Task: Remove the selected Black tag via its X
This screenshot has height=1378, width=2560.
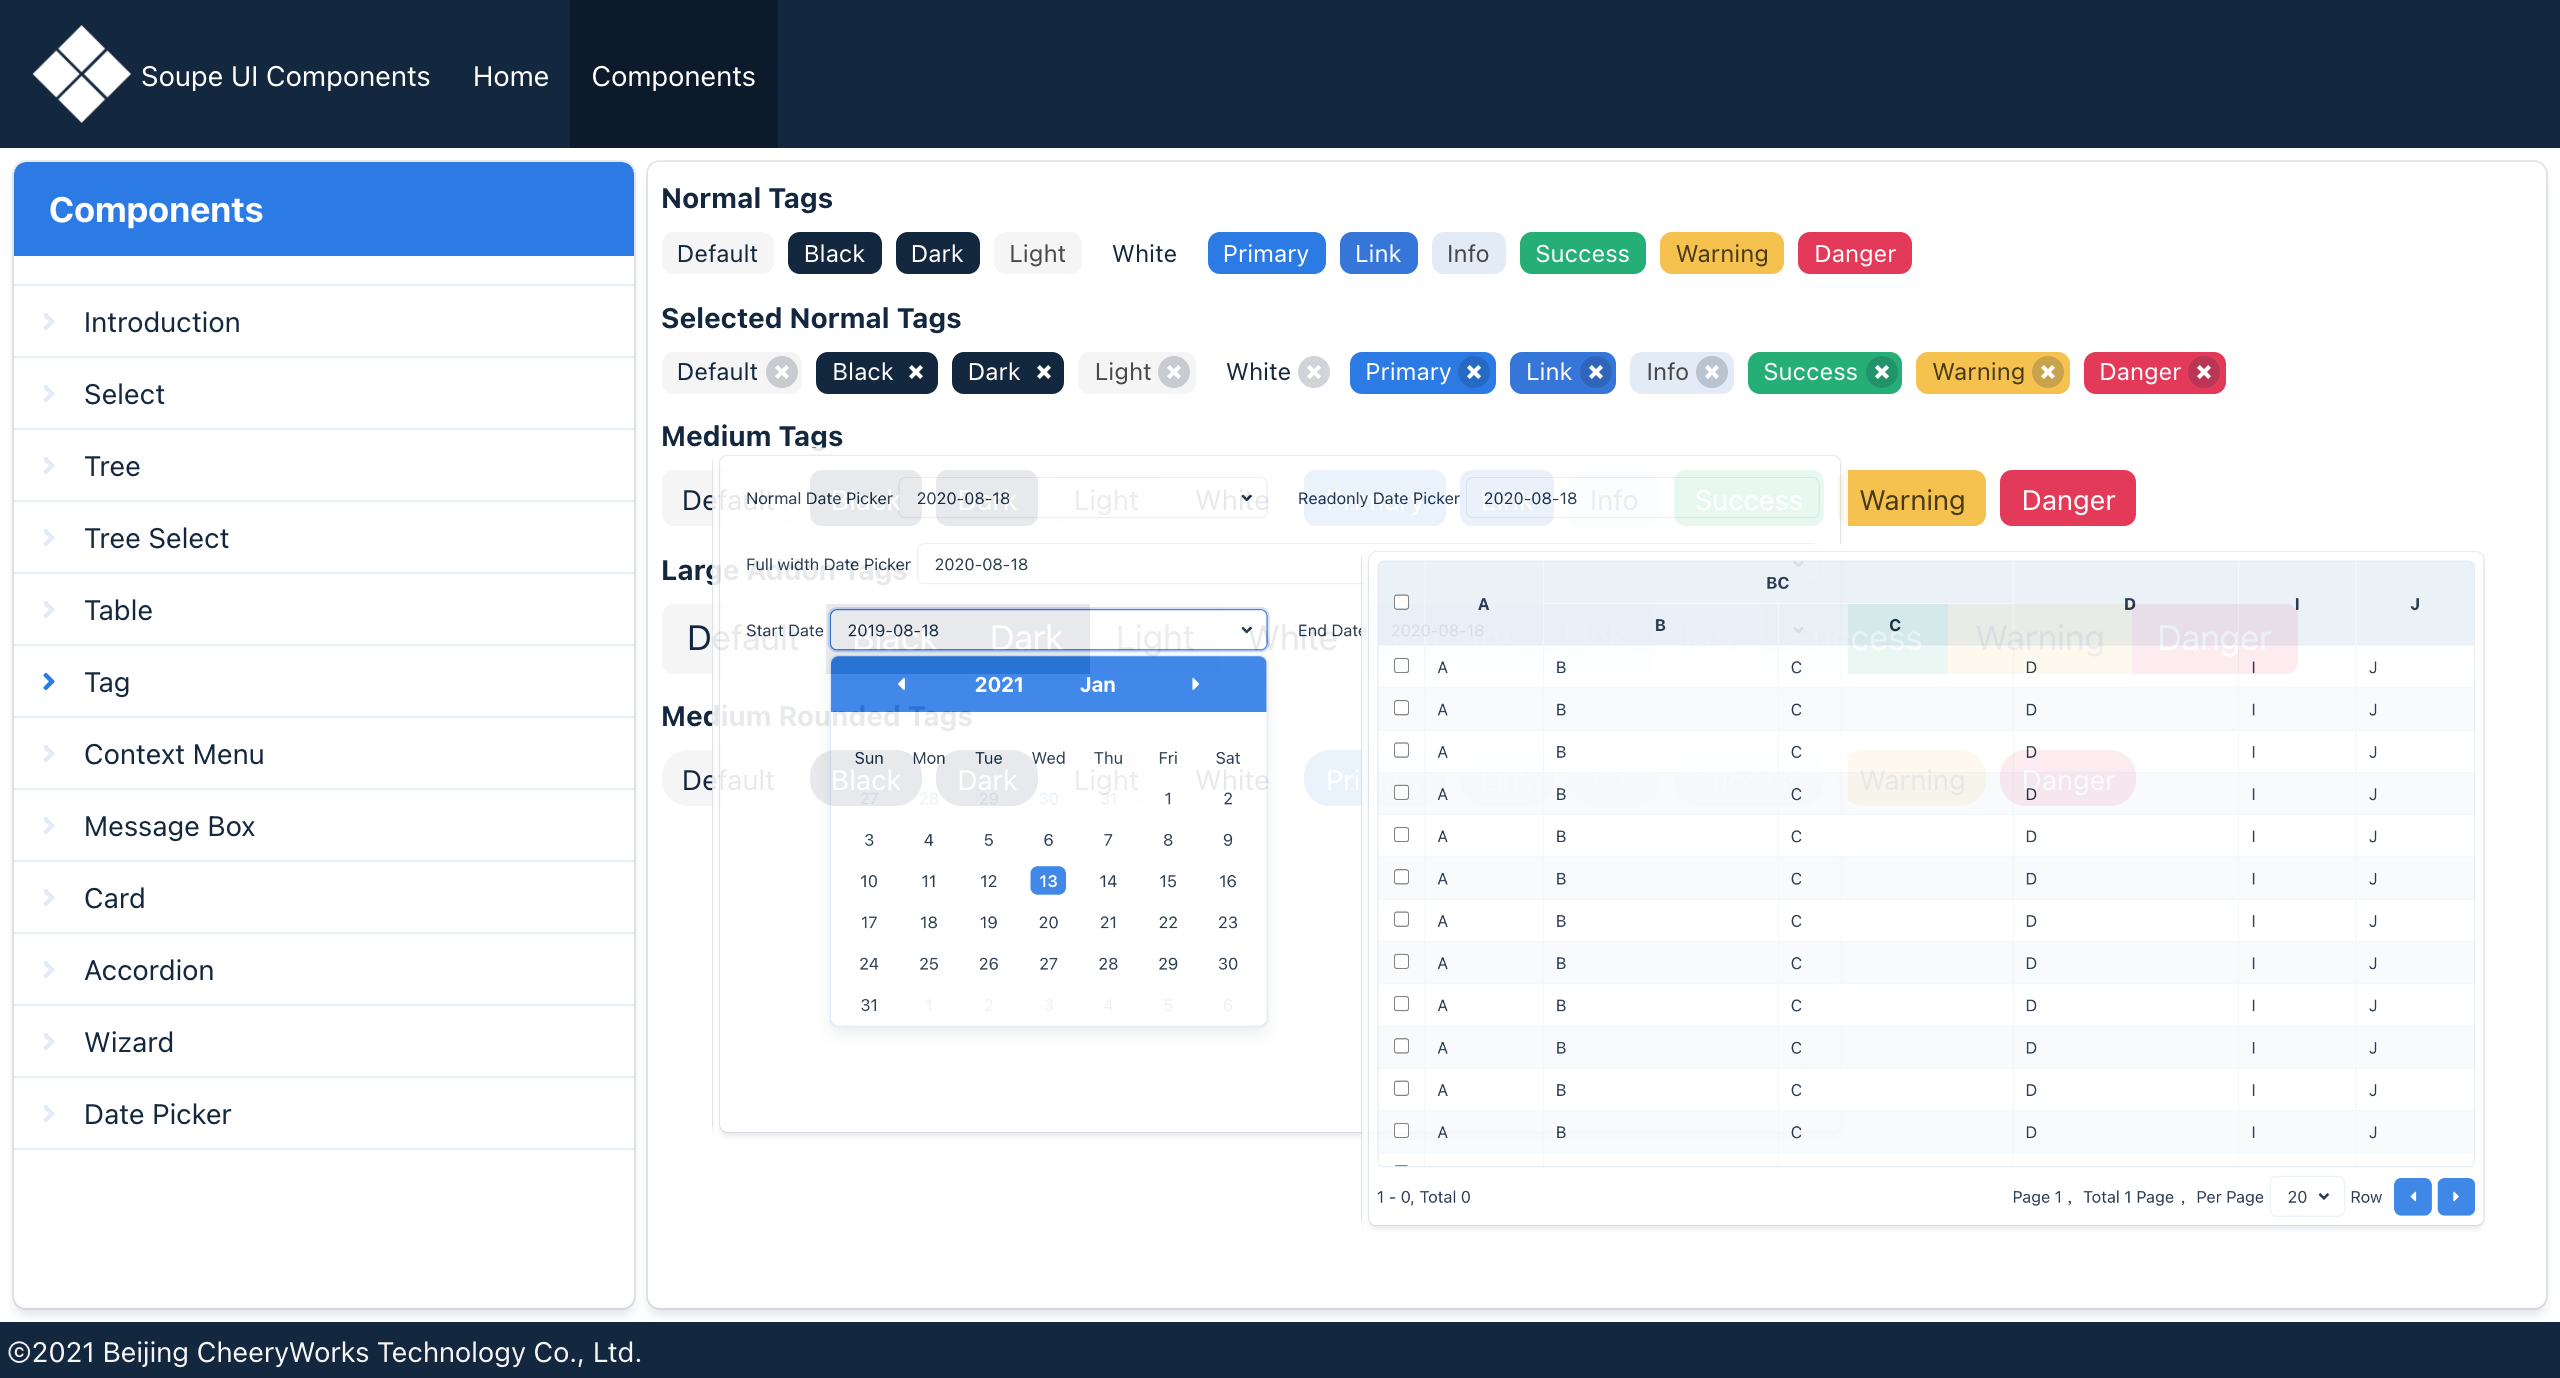Action: (x=915, y=372)
